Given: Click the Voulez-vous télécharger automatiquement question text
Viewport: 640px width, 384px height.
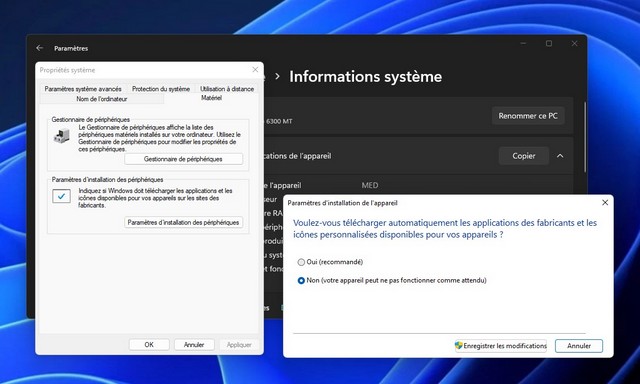Looking at the screenshot, I should click(x=445, y=229).
